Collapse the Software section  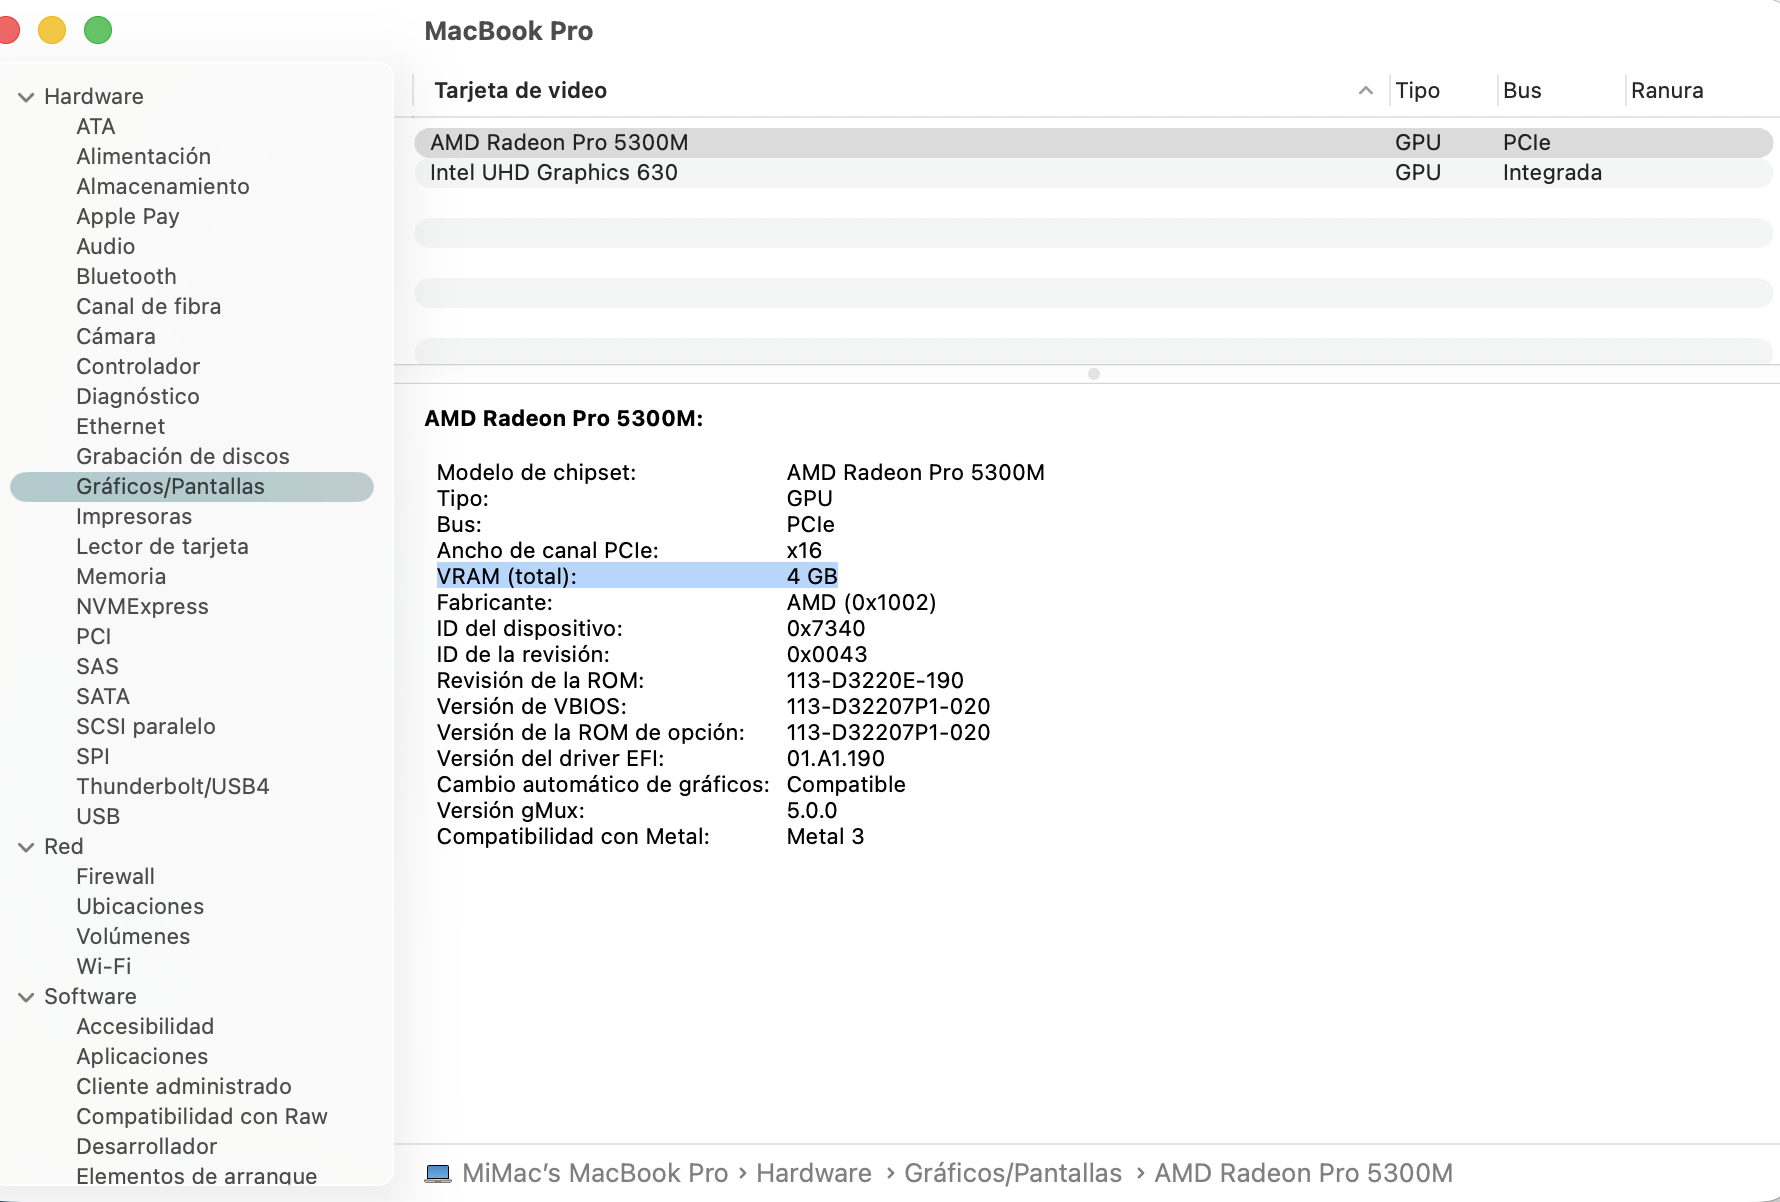26,997
